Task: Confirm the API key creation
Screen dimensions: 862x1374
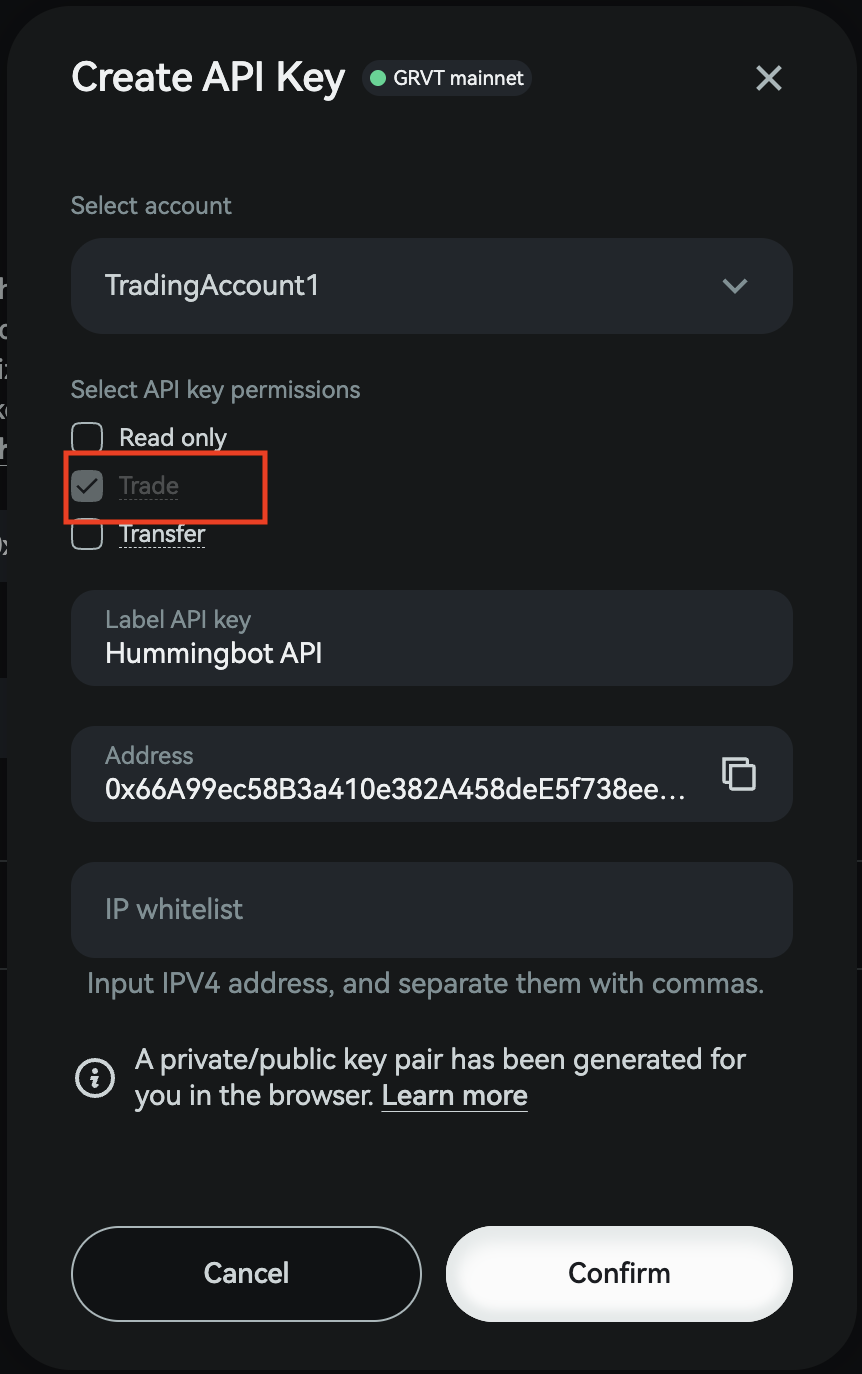Action: coord(619,1273)
